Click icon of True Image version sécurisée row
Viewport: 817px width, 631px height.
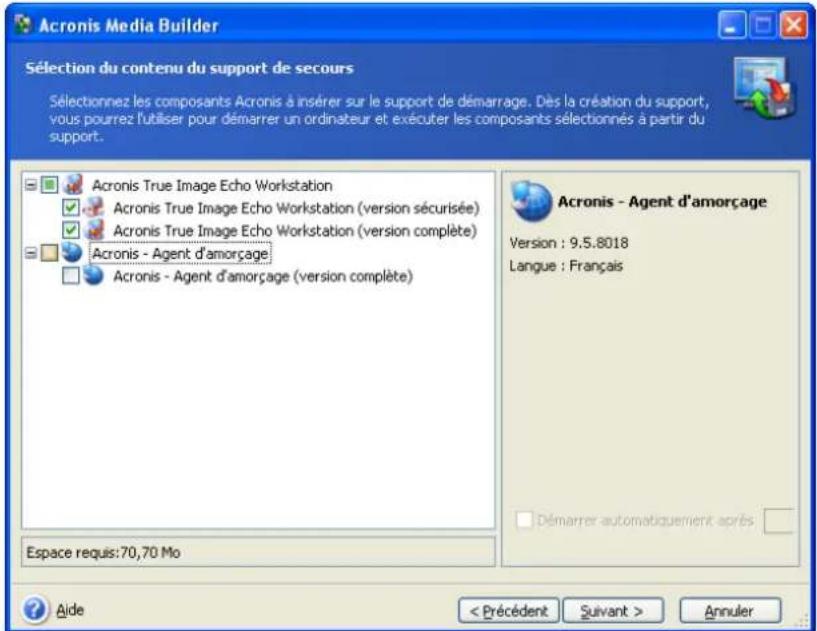pos(94,207)
